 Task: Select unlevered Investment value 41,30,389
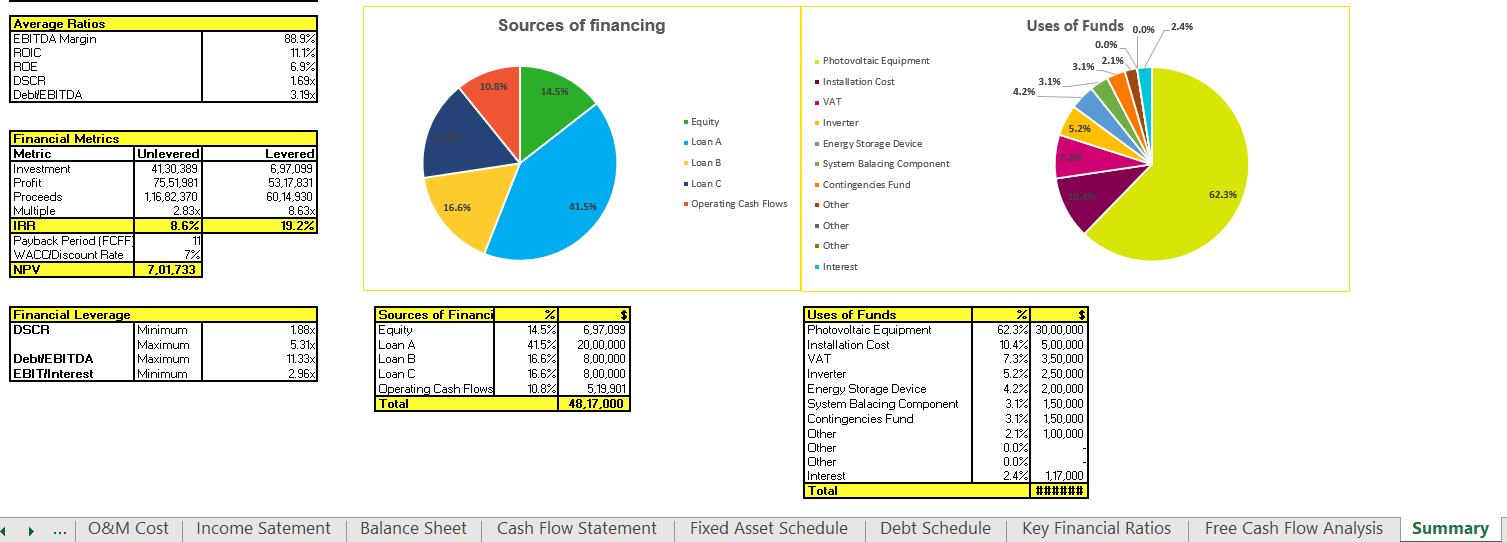168,169
